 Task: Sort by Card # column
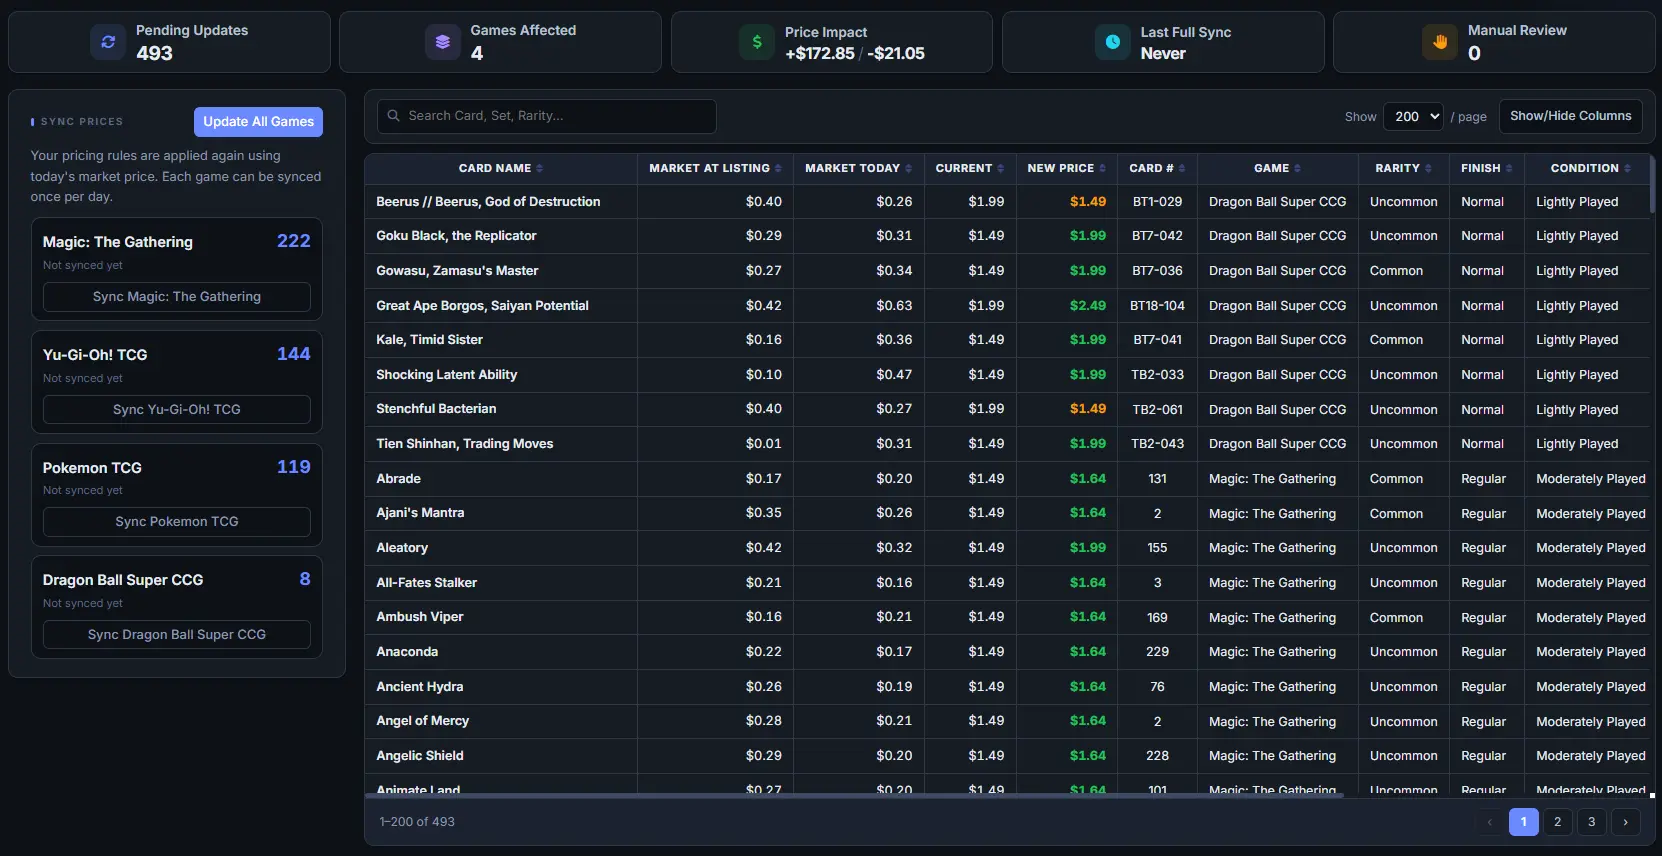coord(1157,168)
